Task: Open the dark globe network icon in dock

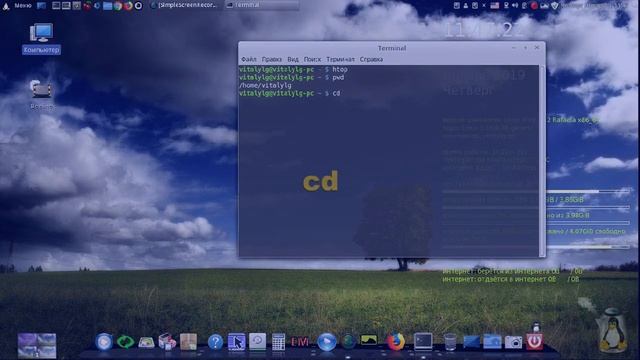Action: click(x=348, y=341)
